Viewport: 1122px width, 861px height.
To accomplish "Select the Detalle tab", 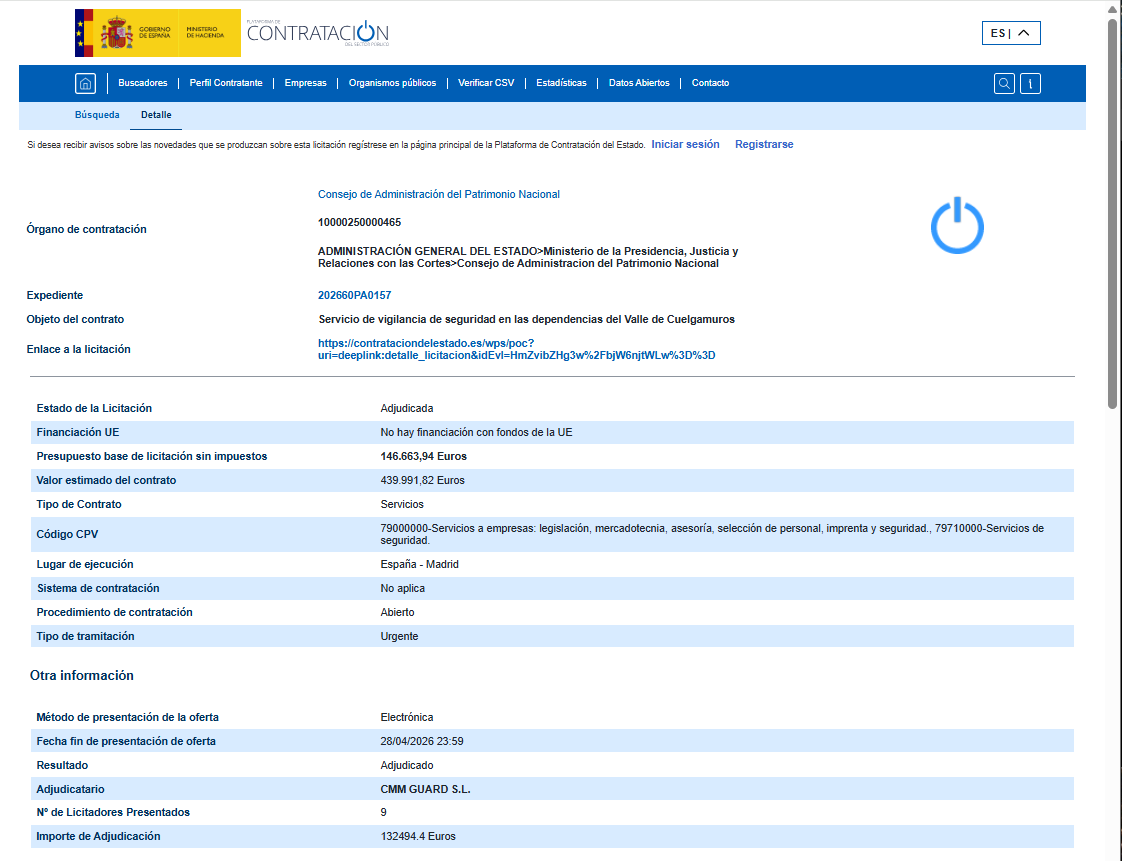I will point(156,115).
